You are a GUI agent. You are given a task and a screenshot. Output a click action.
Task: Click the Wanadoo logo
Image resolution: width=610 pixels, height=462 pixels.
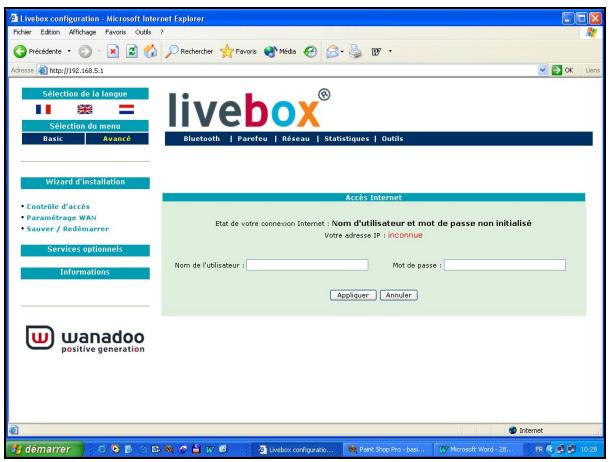pos(85,340)
